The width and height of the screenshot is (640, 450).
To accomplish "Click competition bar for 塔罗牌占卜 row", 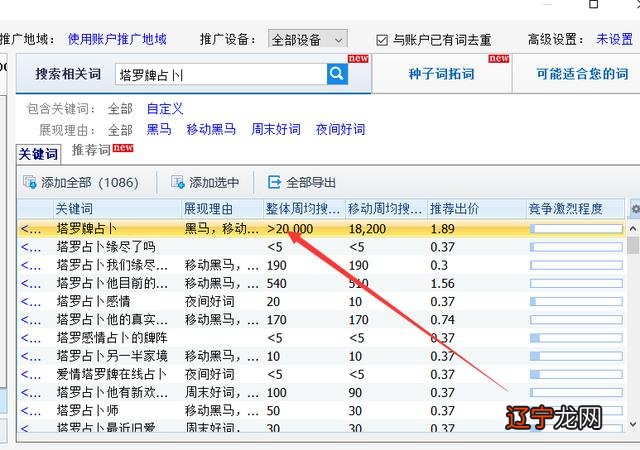I will (x=576, y=229).
